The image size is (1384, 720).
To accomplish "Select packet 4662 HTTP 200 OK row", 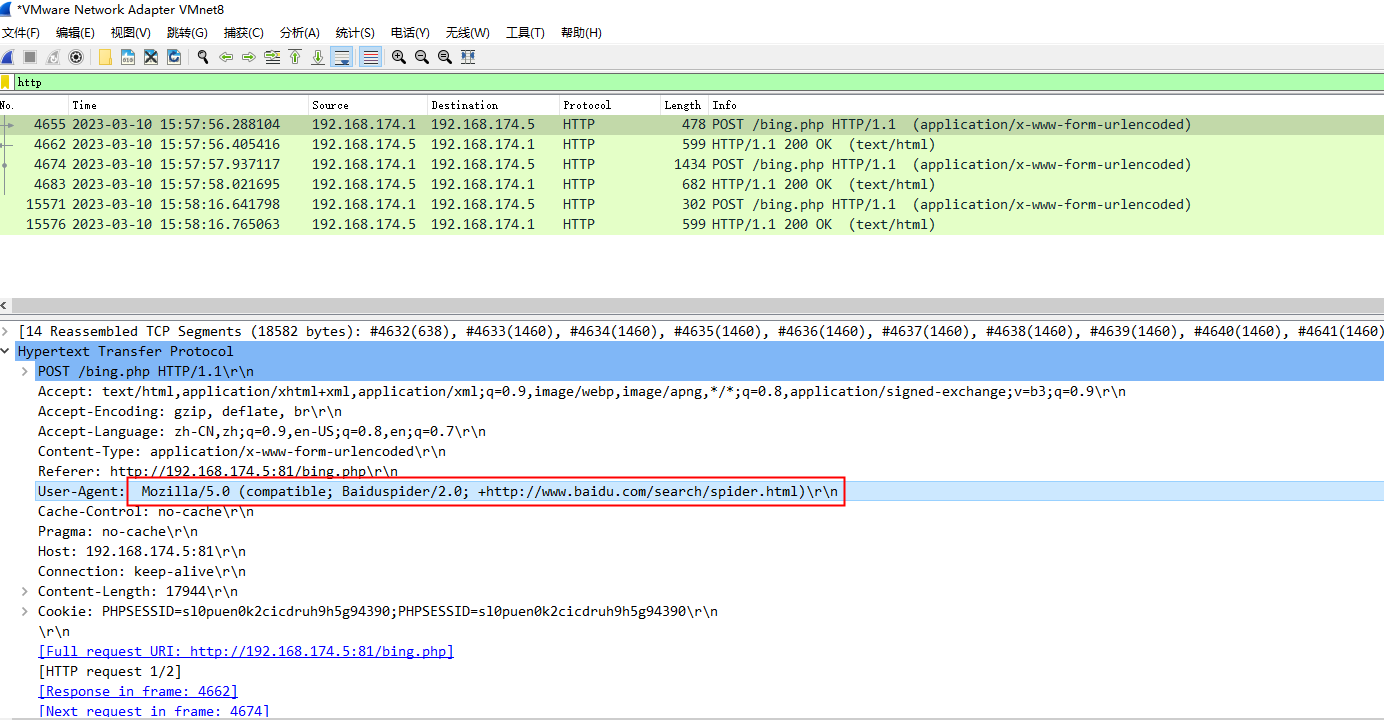I will [692, 145].
